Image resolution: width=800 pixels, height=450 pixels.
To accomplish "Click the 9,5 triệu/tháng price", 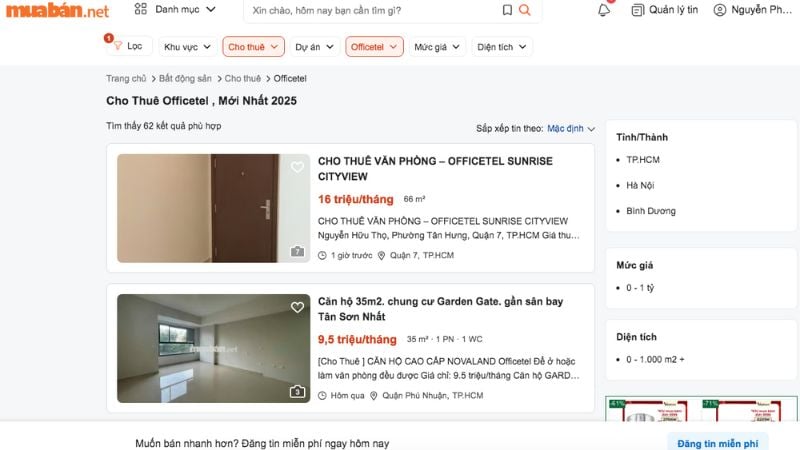I will click(357, 340).
